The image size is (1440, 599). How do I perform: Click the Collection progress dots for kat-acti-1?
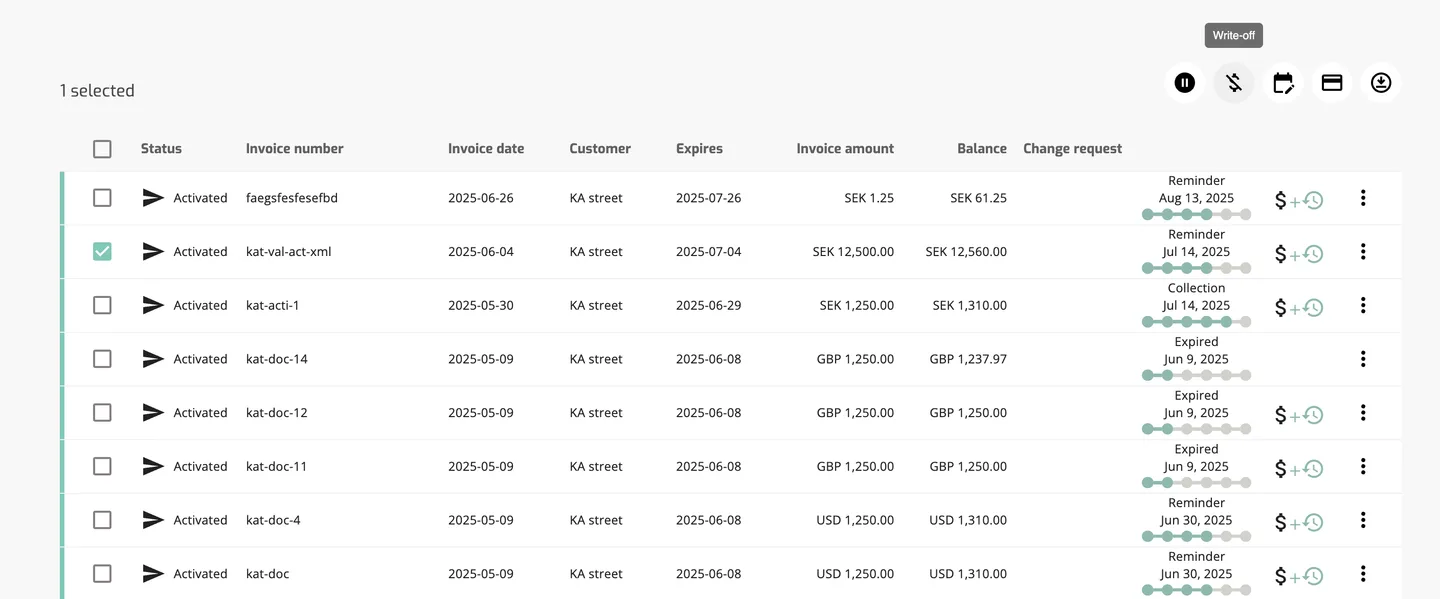(x=1197, y=322)
